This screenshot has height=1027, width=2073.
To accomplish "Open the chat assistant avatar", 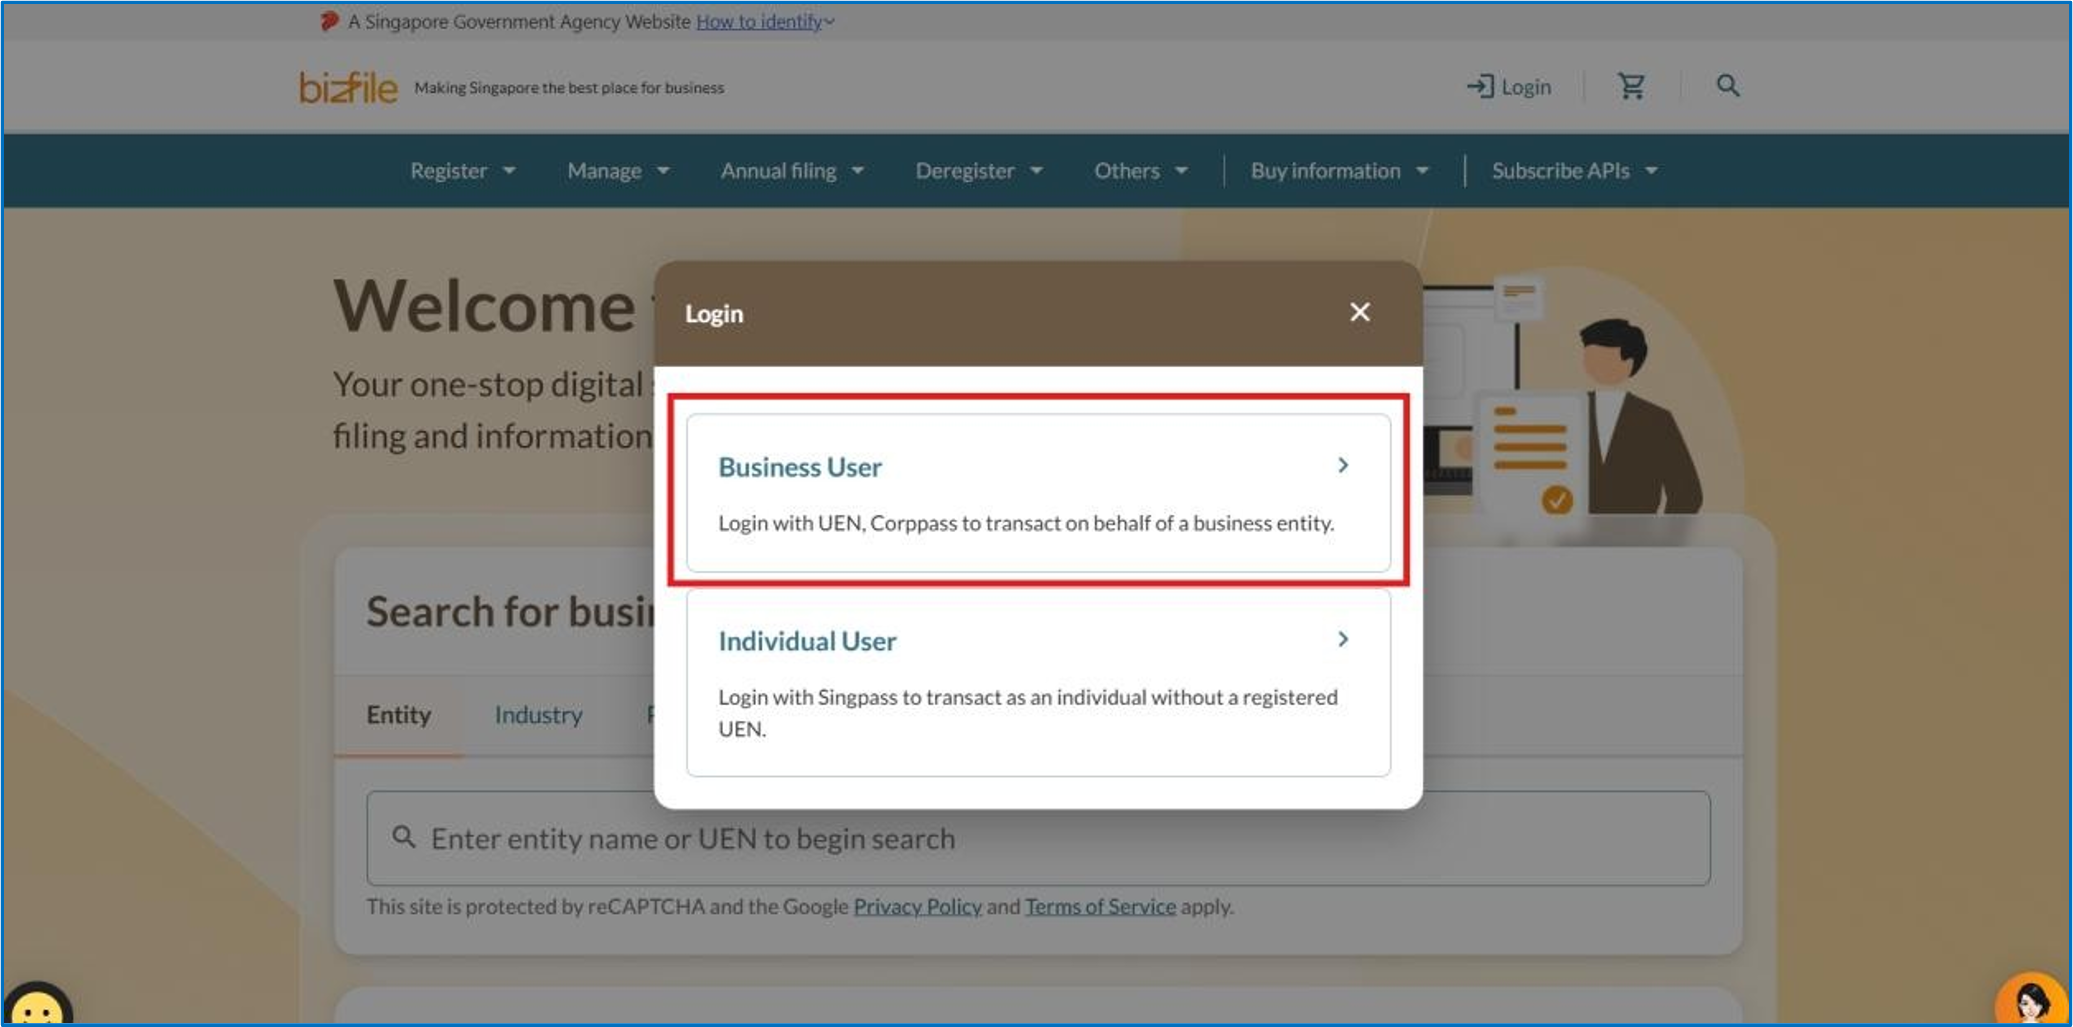I will [x=2031, y=1000].
